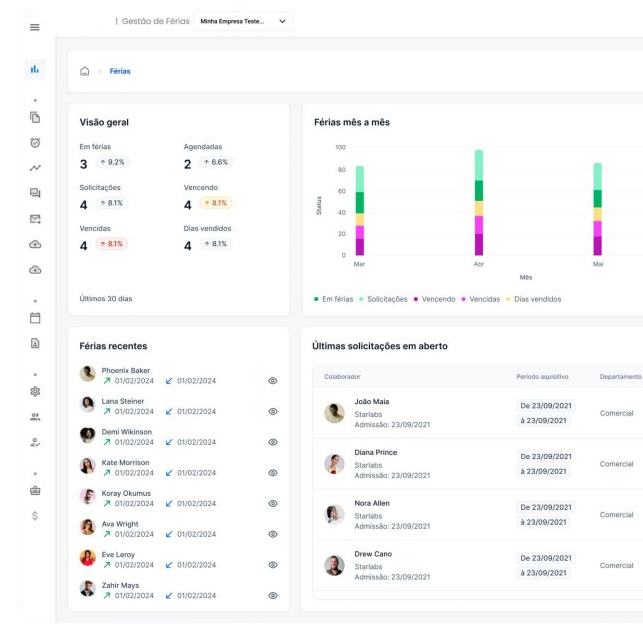This screenshot has width=643, height=639.
Task: Open the hamburger menu in the sidebar
Action: tap(34, 26)
